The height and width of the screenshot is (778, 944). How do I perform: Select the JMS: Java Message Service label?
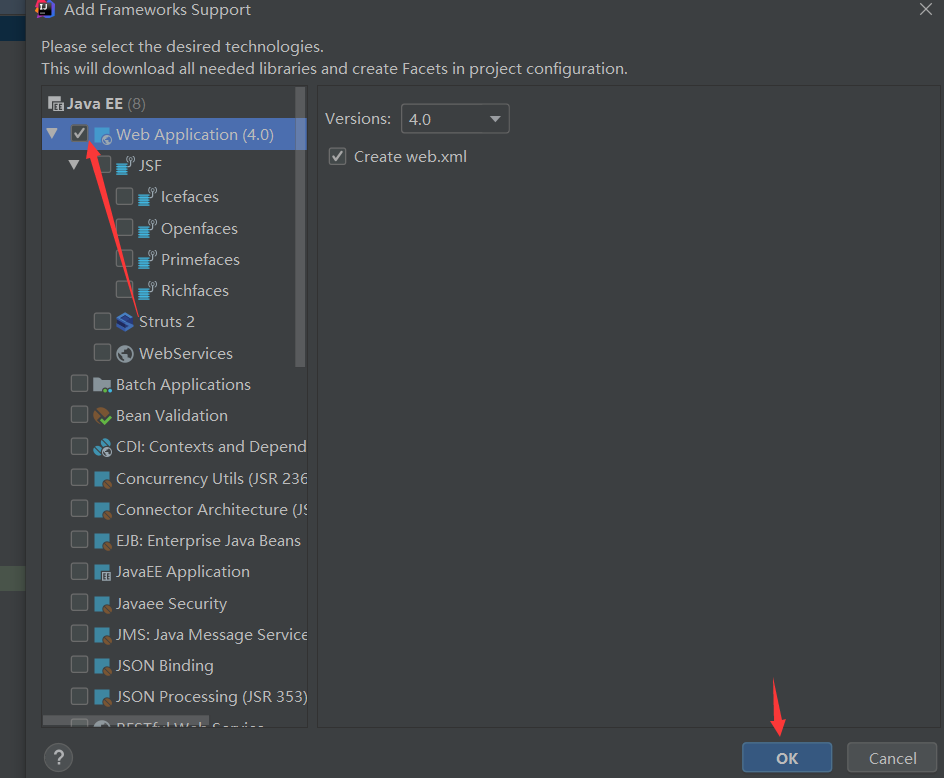pyautogui.click(x=211, y=635)
